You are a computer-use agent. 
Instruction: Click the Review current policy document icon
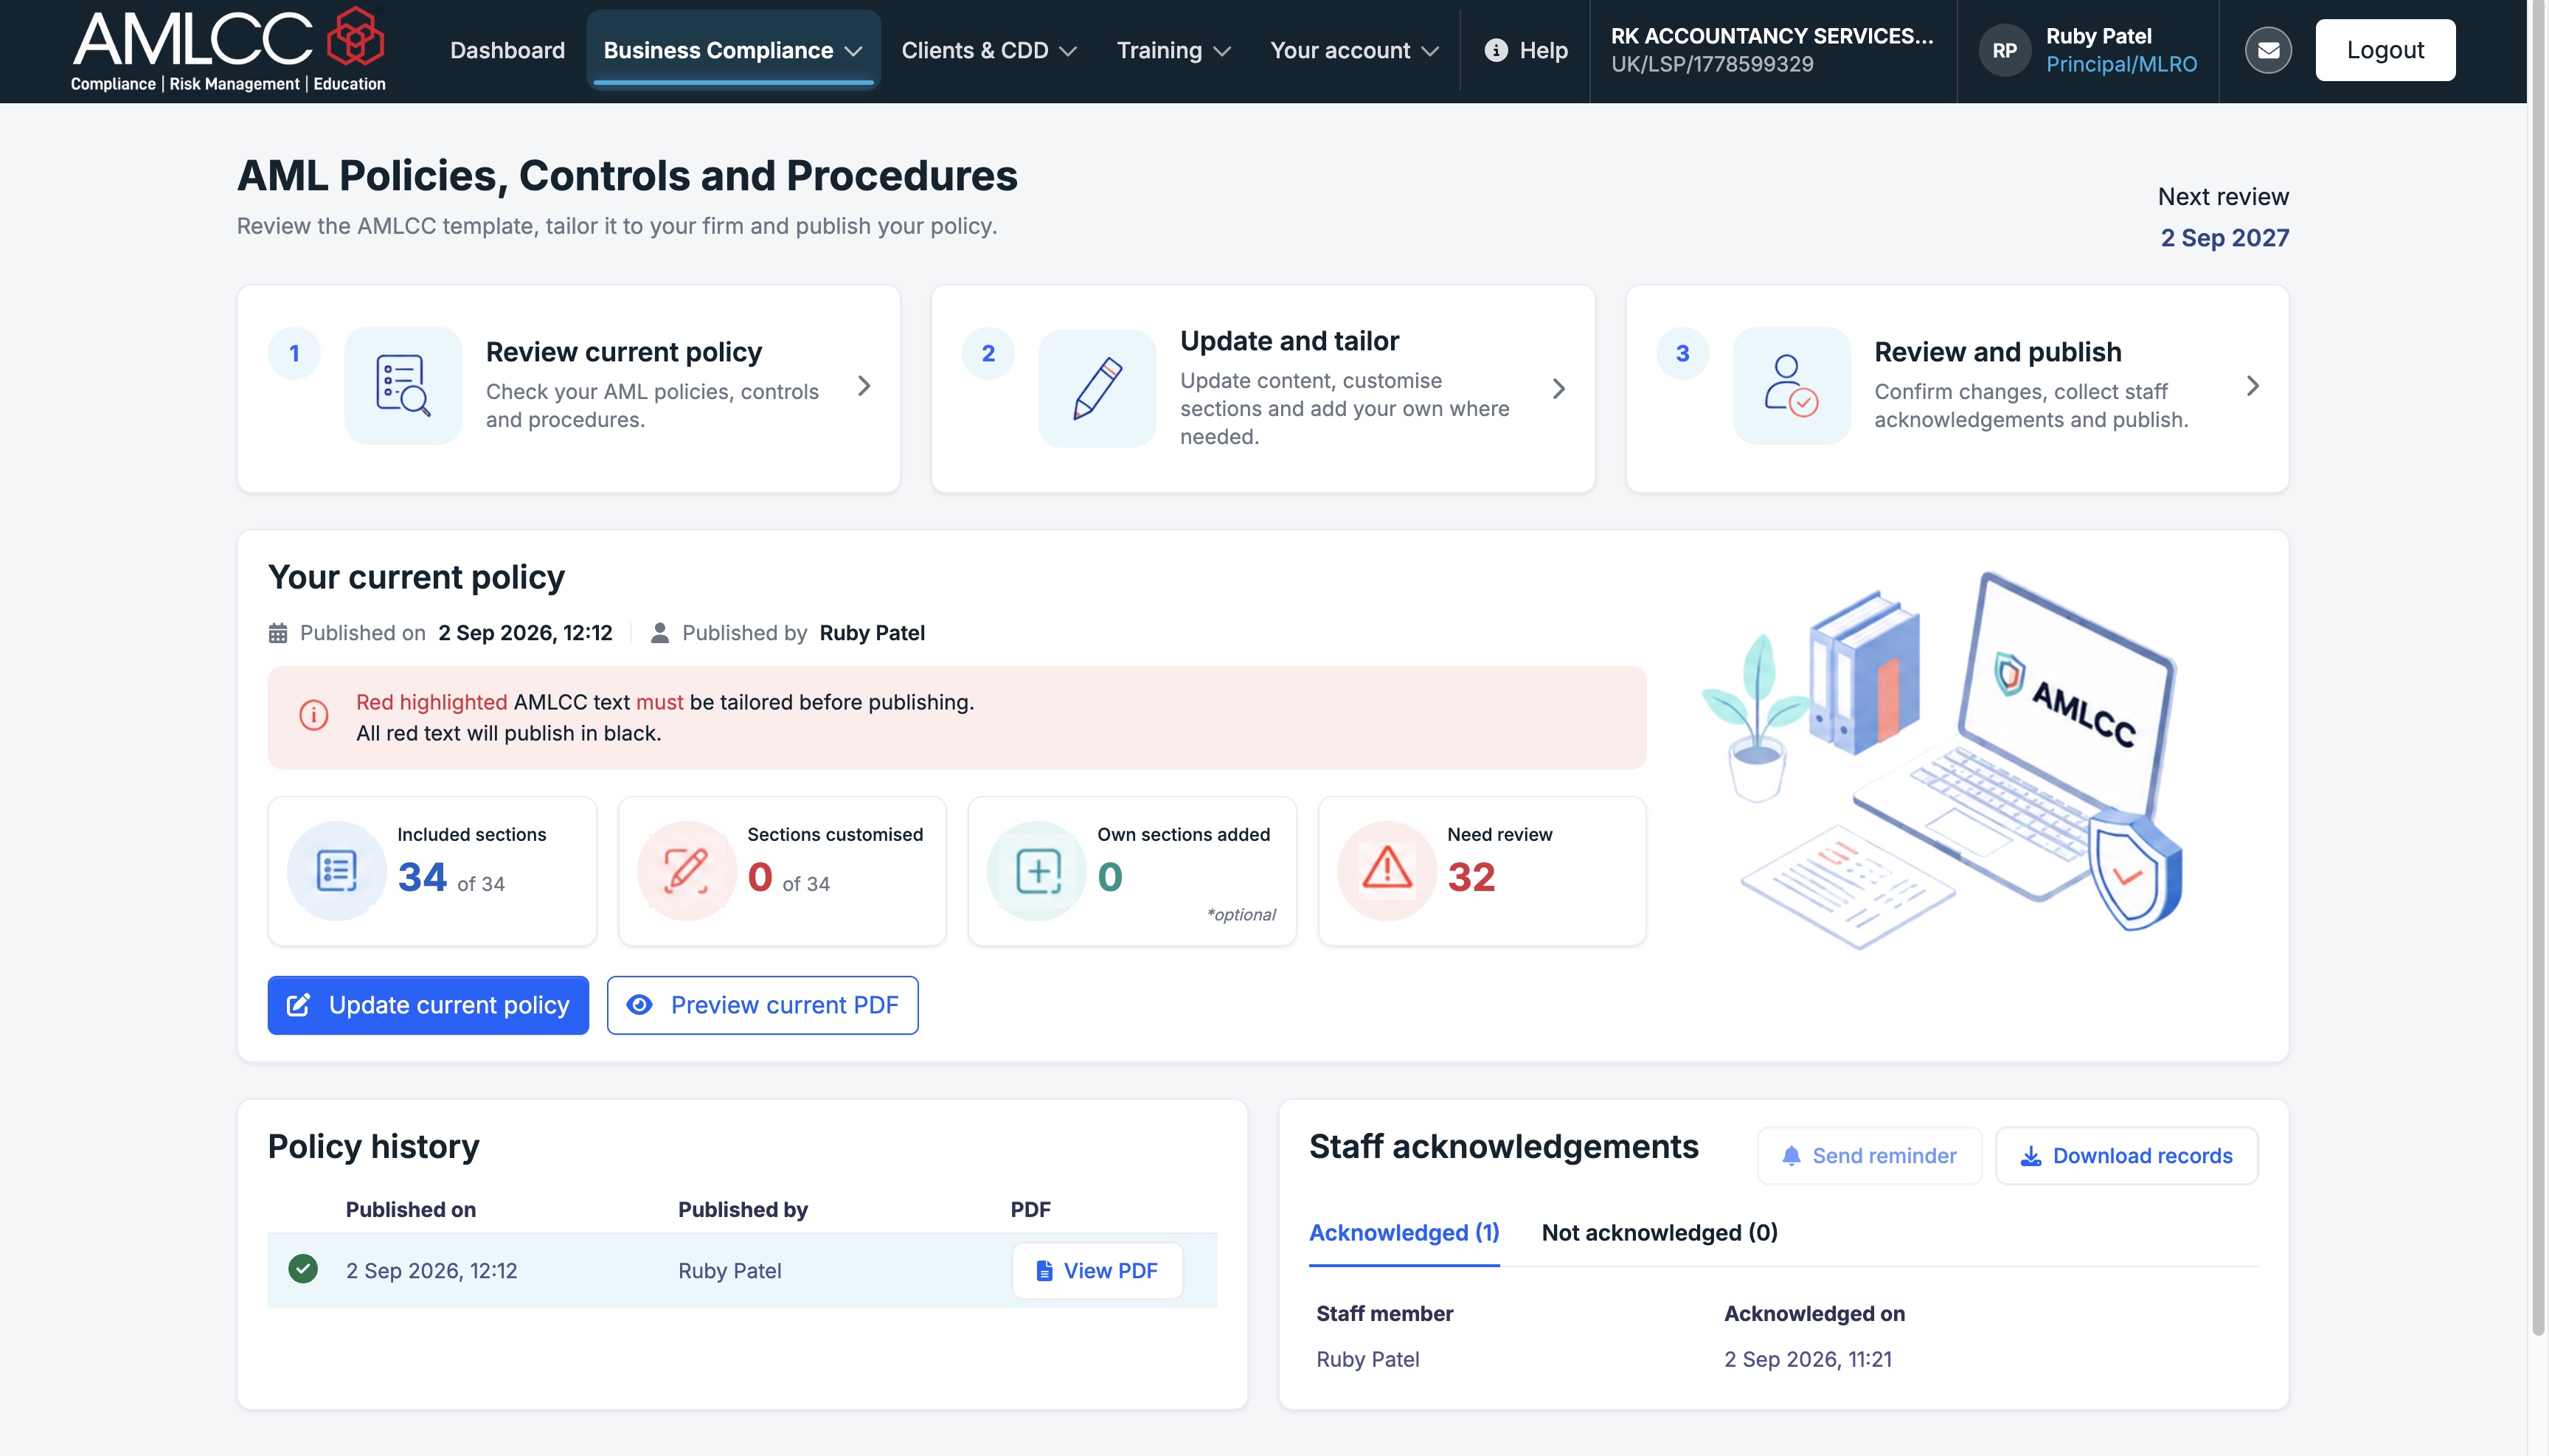click(403, 385)
